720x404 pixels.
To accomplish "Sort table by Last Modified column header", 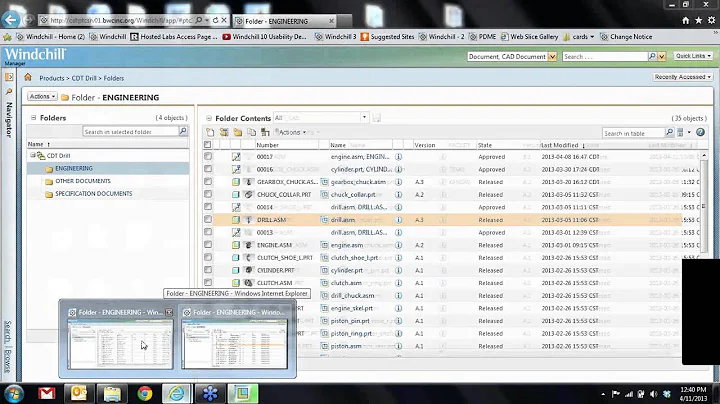I will (x=559, y=145).
